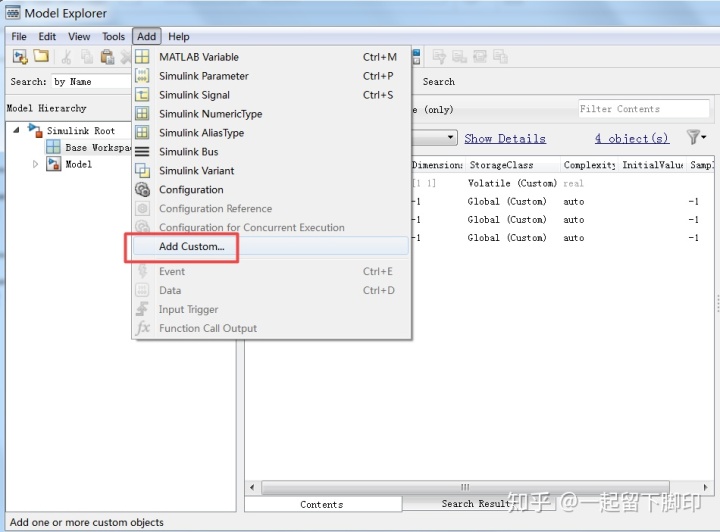The height and width of the screenshot is (532, 720).
Task: Switch to Search Results tab
Action: [x=476, y=503]
